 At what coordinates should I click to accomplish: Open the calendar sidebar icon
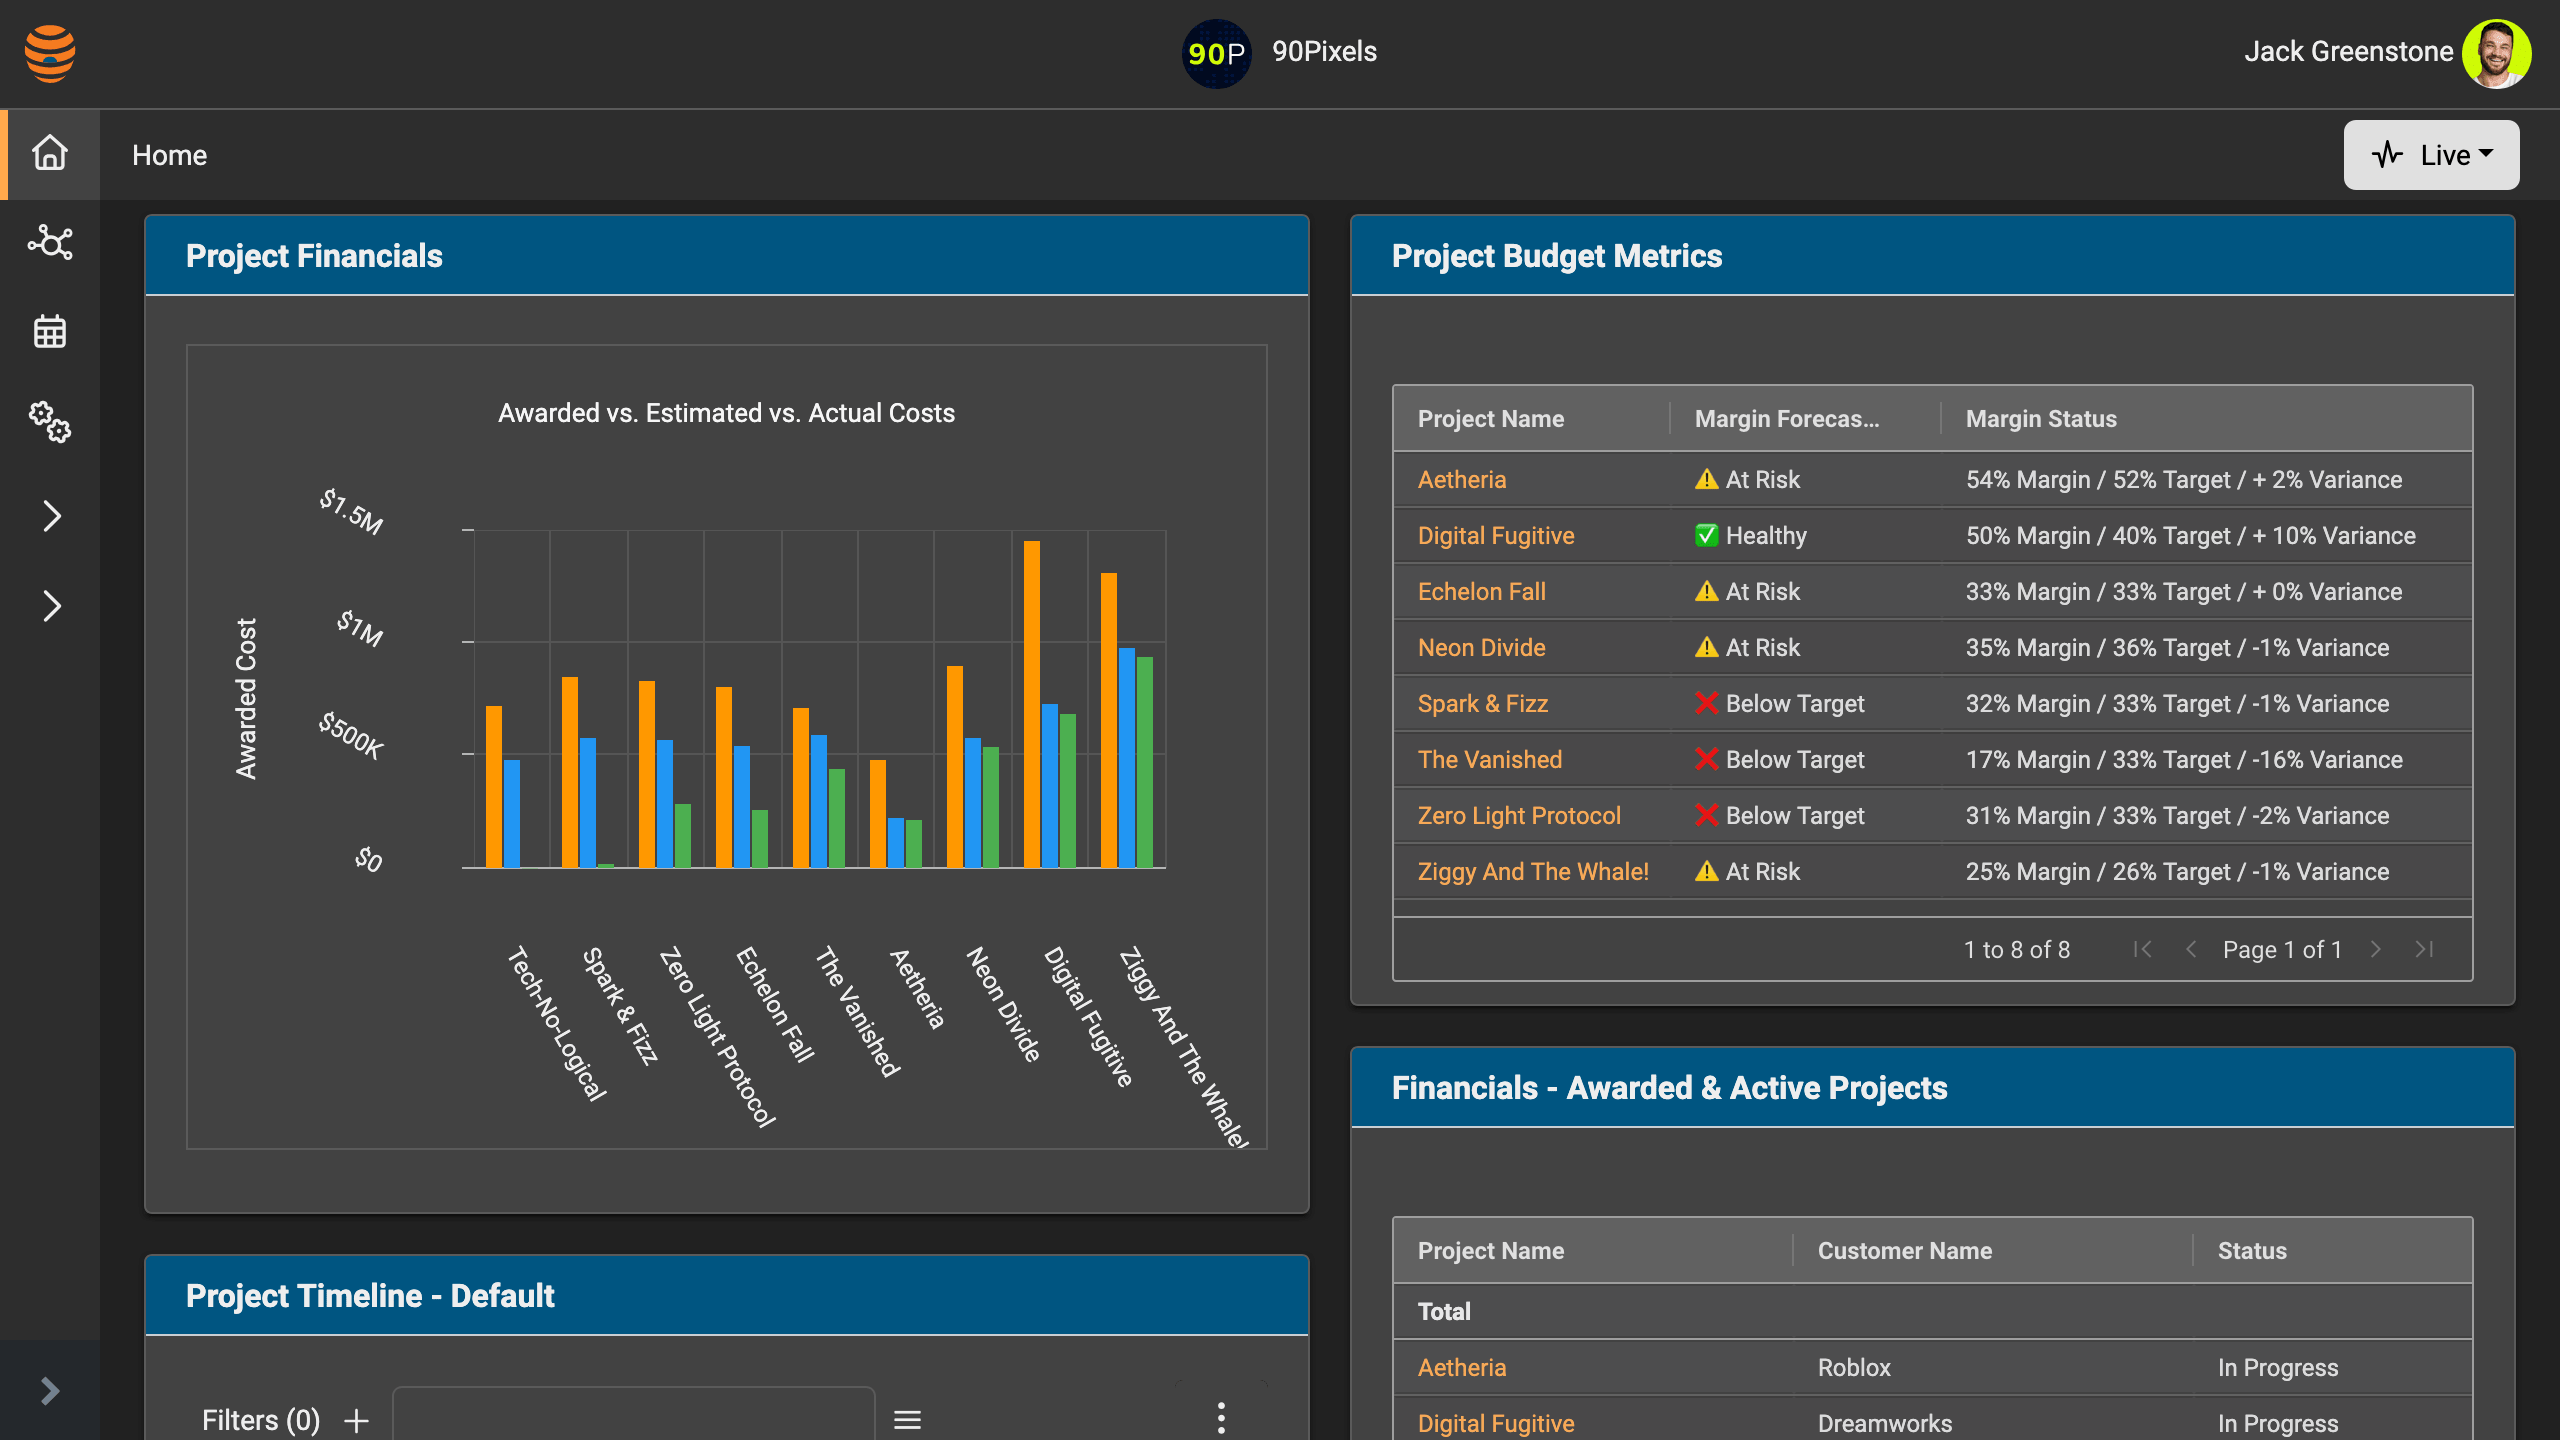tap(50, 331)
